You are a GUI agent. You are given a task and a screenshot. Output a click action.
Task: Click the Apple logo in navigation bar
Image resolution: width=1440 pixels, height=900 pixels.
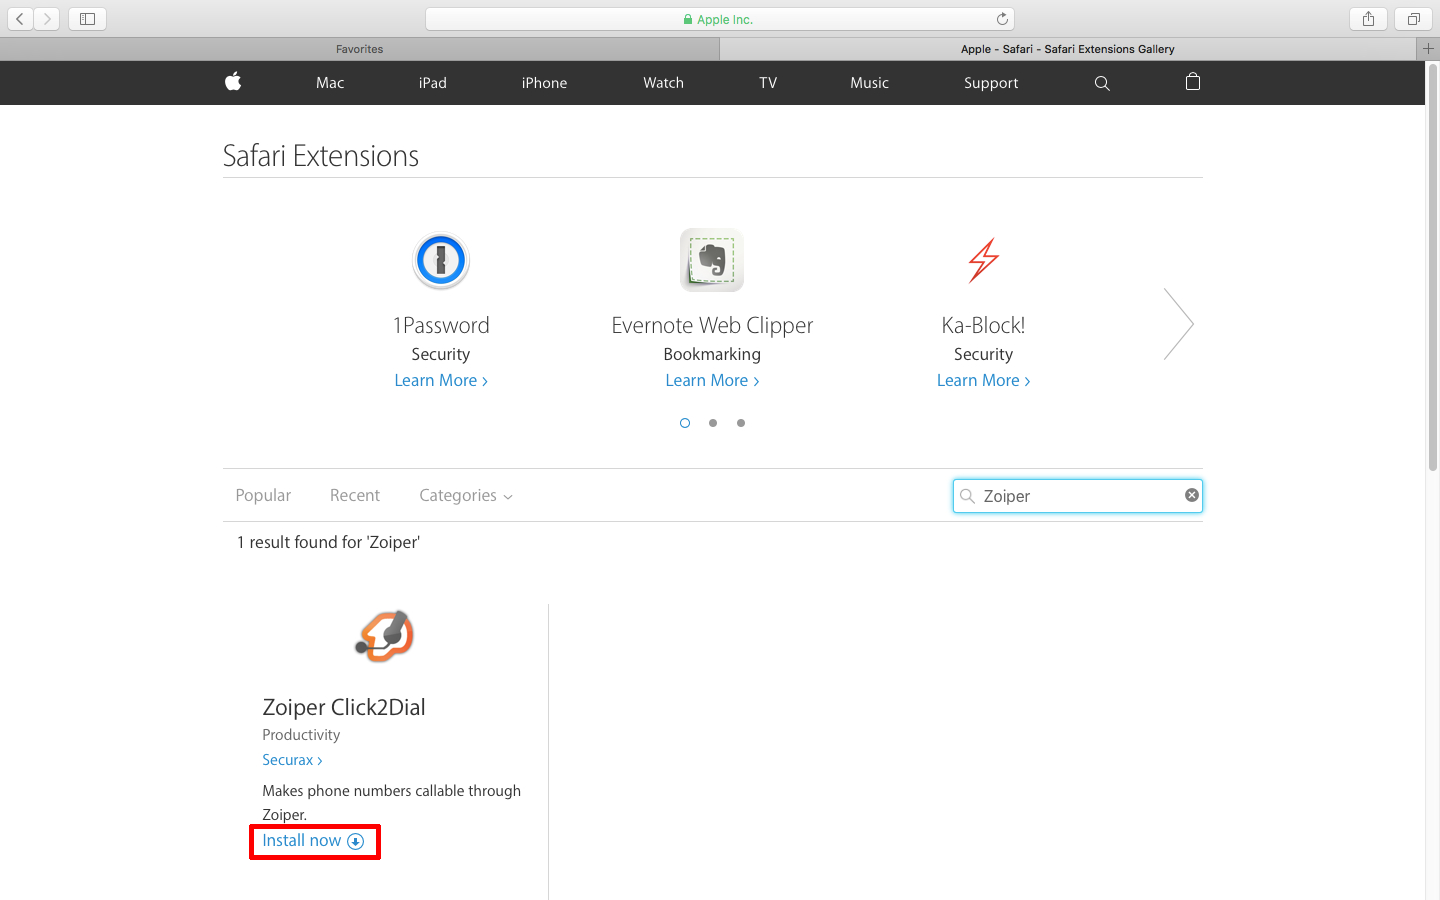(233, 82)
